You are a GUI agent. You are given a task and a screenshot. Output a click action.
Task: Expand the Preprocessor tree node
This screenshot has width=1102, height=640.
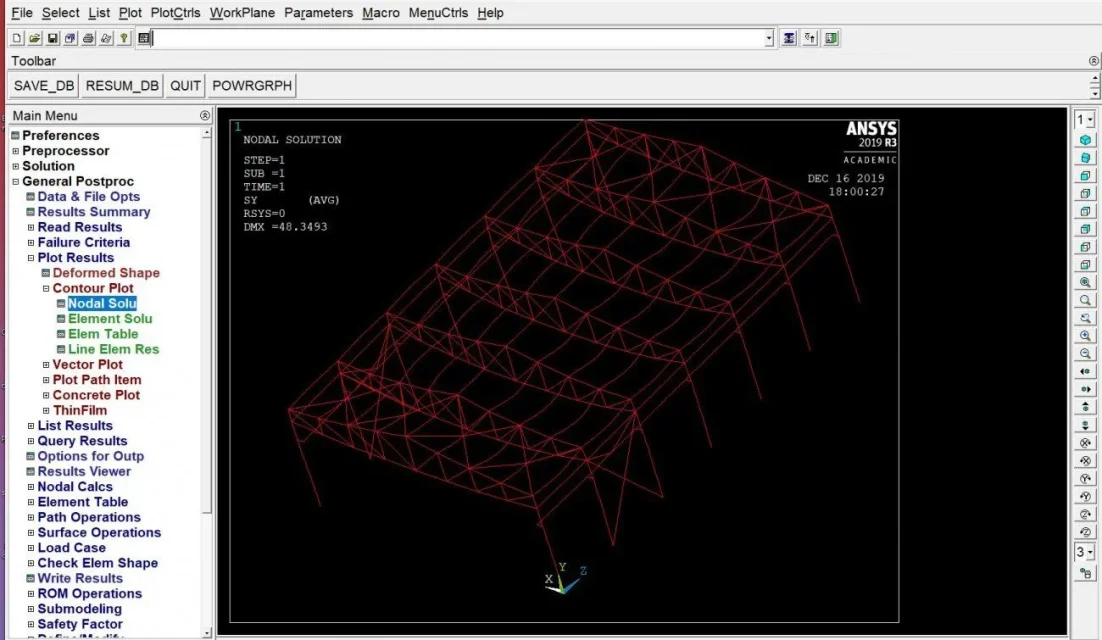pos(15,151)
